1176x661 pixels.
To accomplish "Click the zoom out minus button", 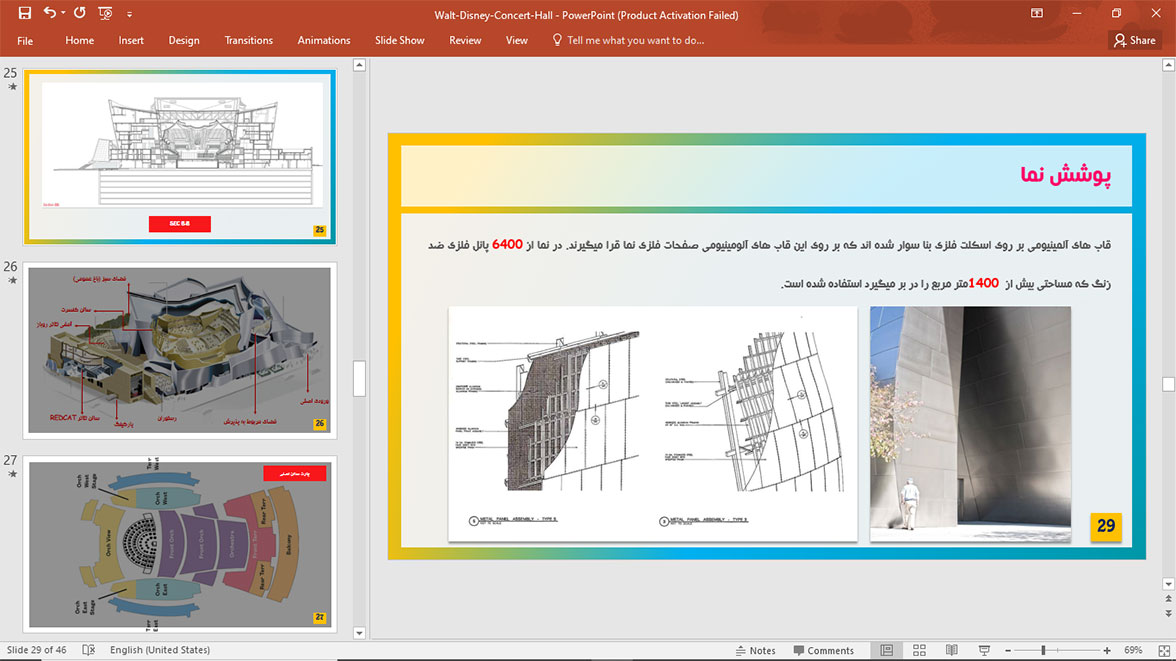I will coord(1008,650).
